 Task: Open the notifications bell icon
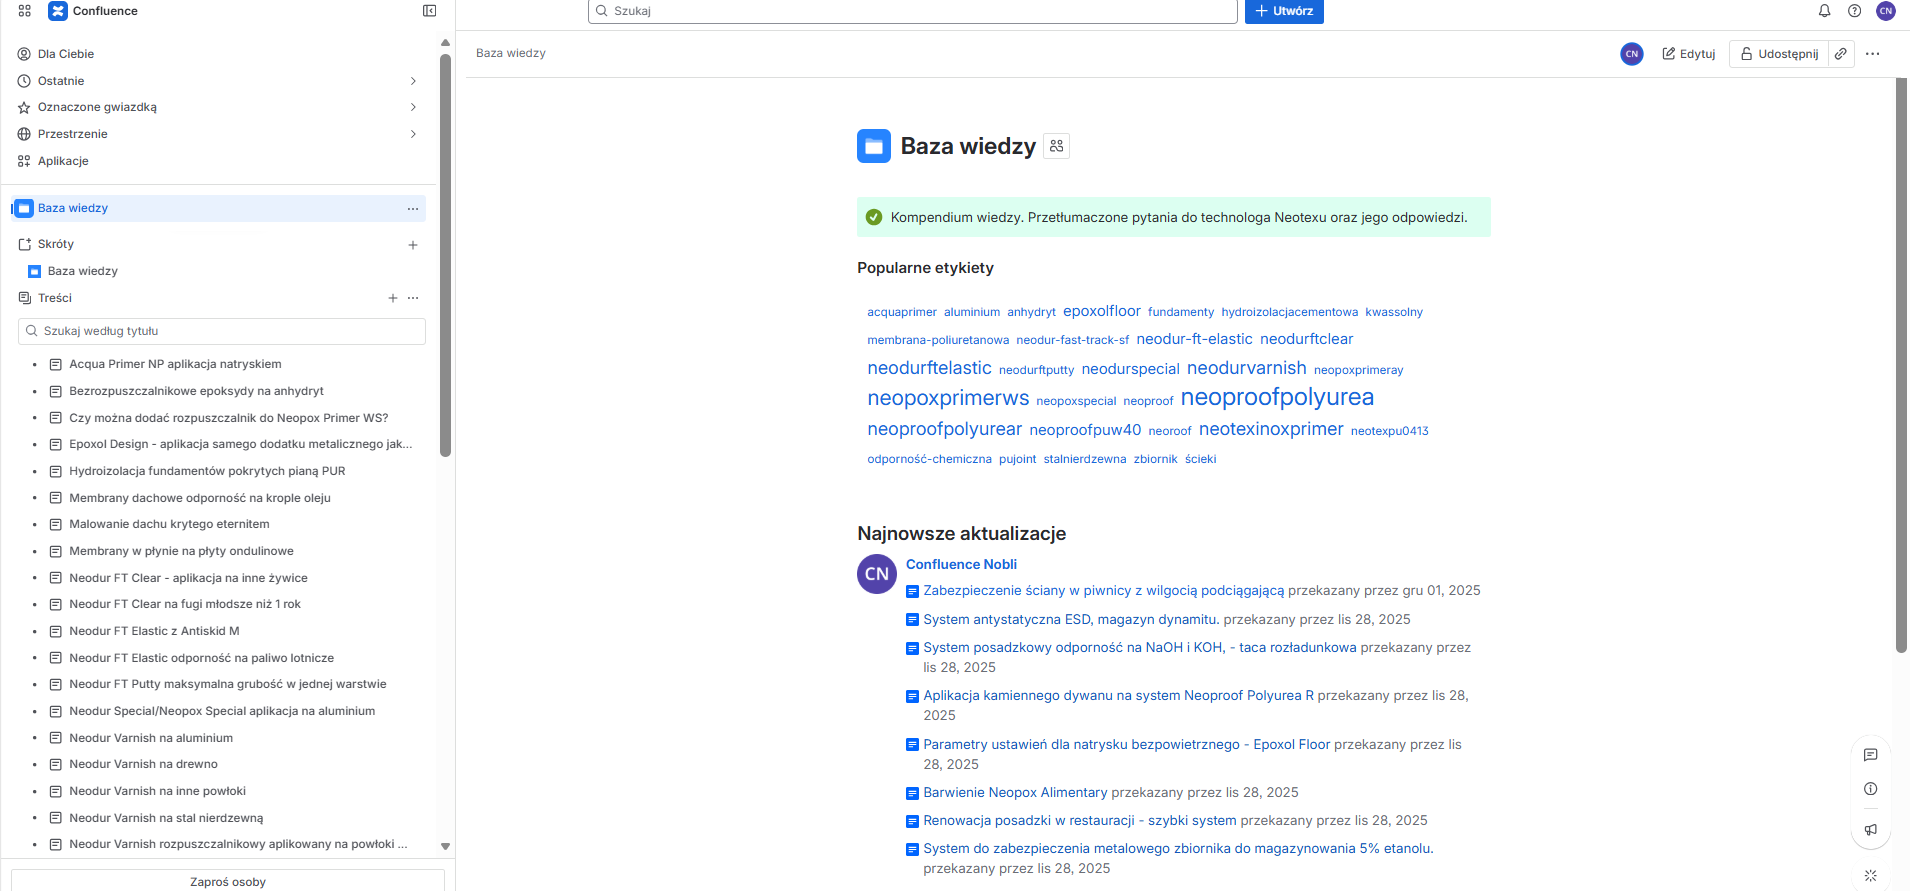tap(1824, 11)
